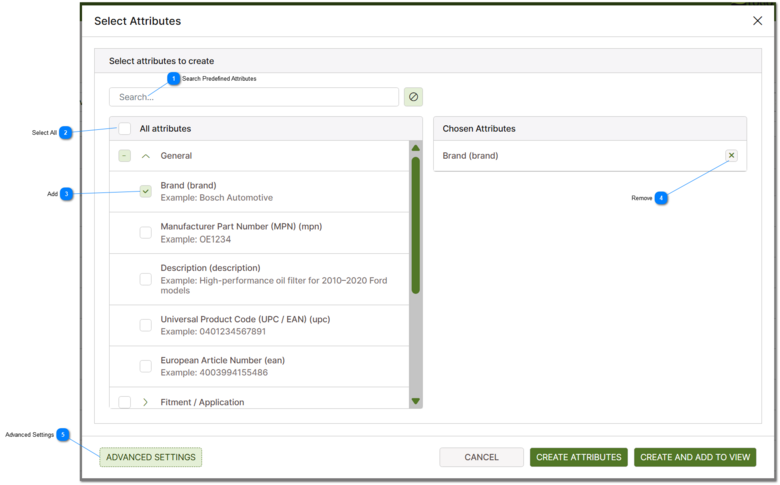Click 'Example: High-performance oil filter' text
Viewport: 780px width, 485px height.
274,285
